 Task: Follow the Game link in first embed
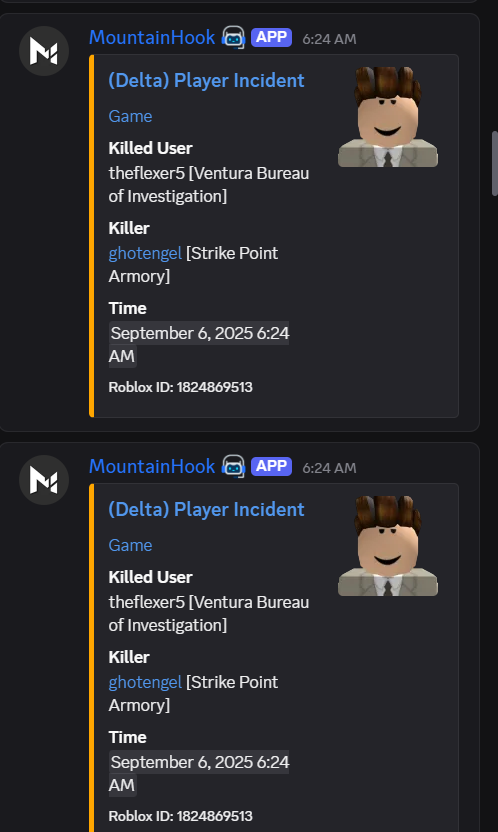tap(130, 116)
